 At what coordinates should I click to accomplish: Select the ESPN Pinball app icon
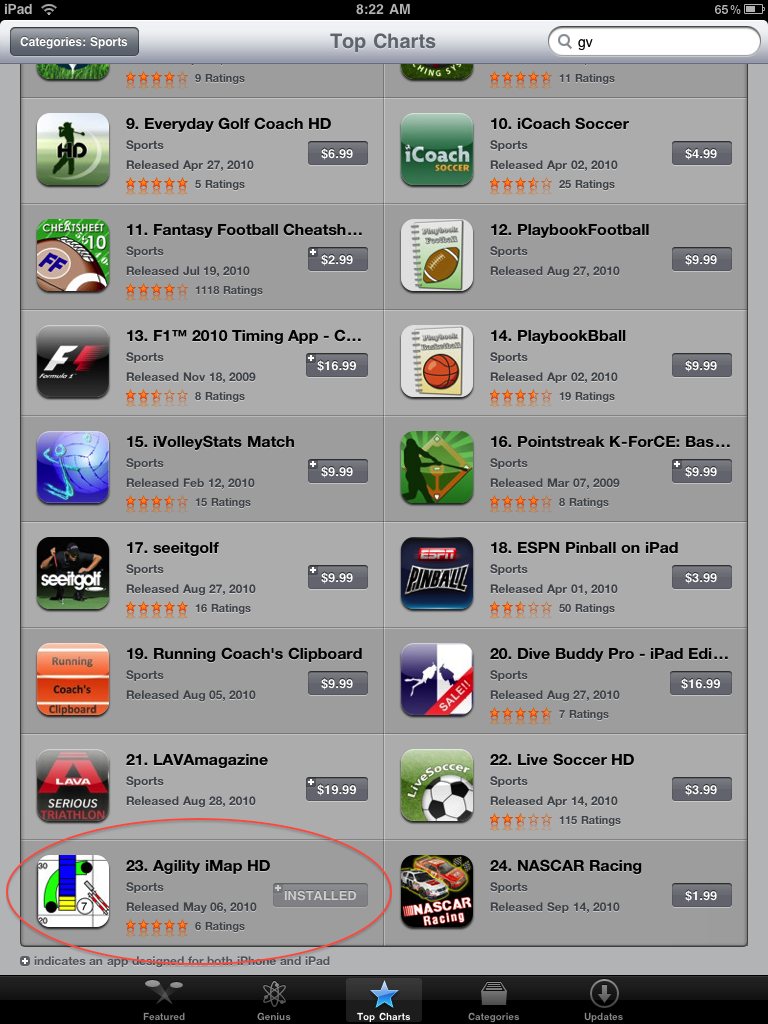[x=436, y=573]
